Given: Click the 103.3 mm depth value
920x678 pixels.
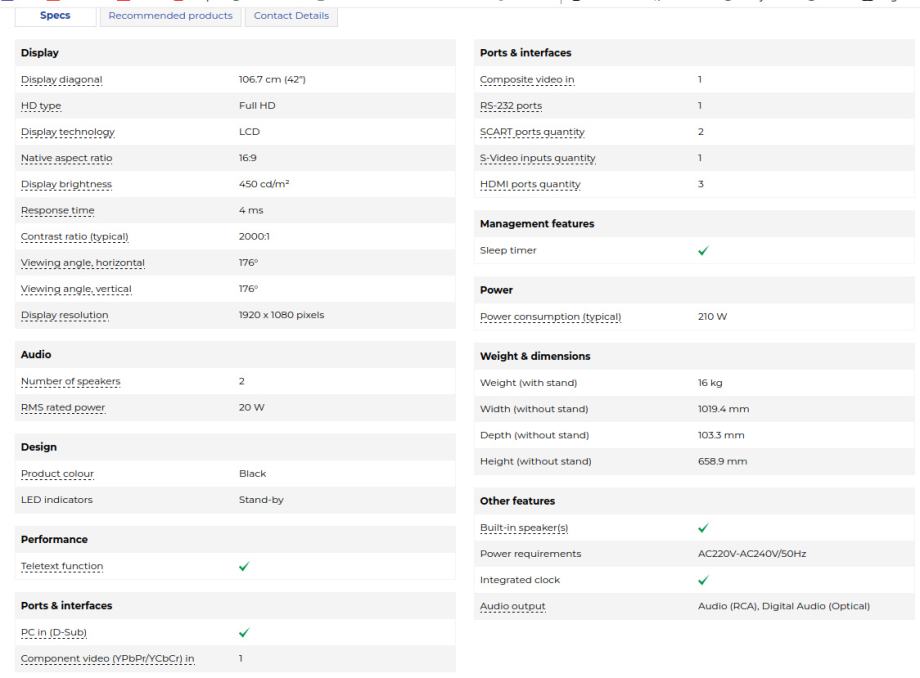Looking at the screenshot, I should click(721, 435).
